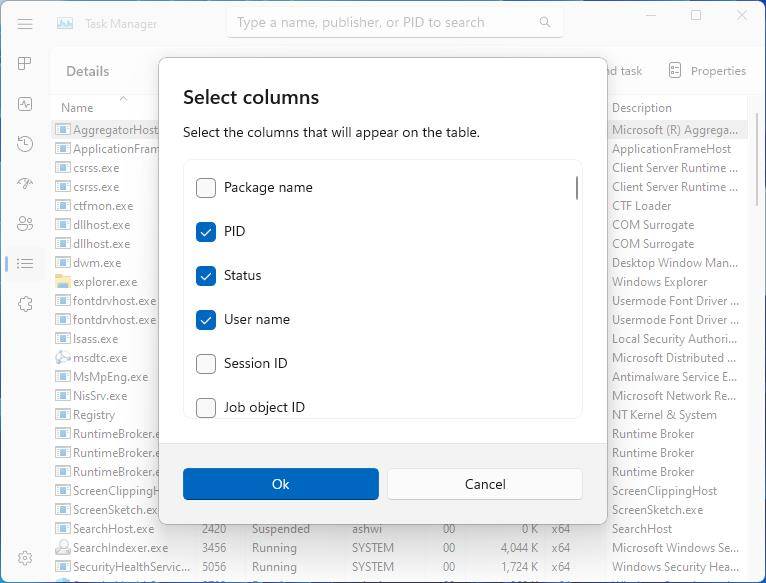Click the Select columns list scrollbar
766x583 pixels.
(x=577, y=188)
